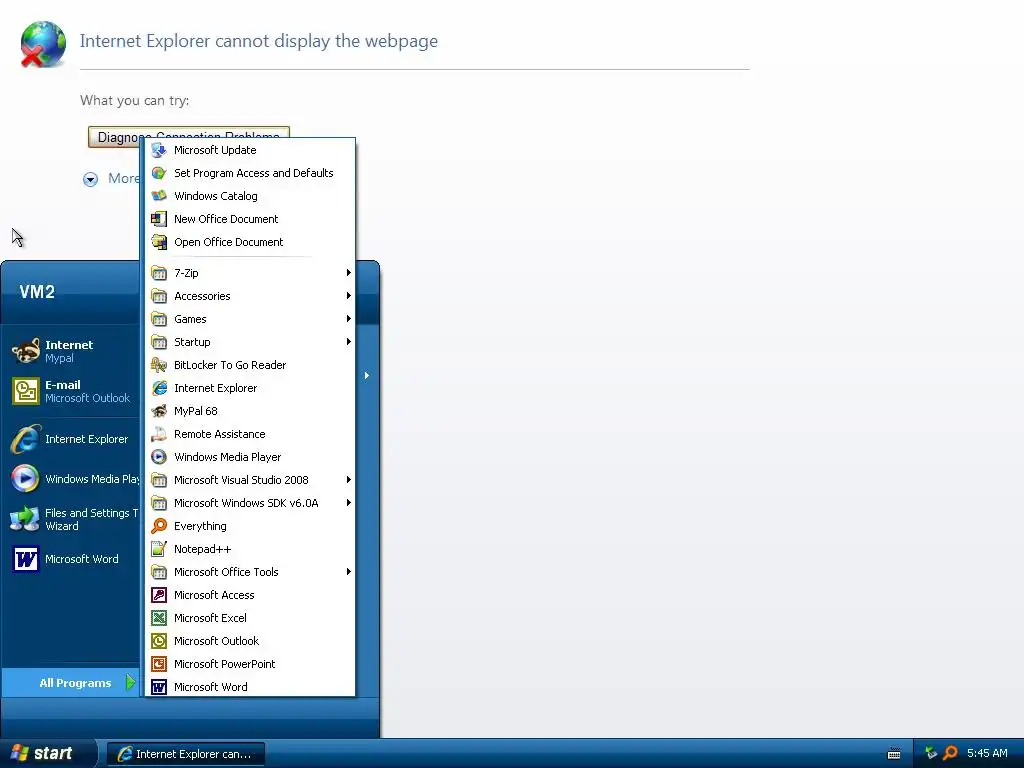The width and height of the screenshot is (1024, 768).
Task: Click the BitLocker To Go Reader label text
Action: pyautogui.click(x=230, y=365)
